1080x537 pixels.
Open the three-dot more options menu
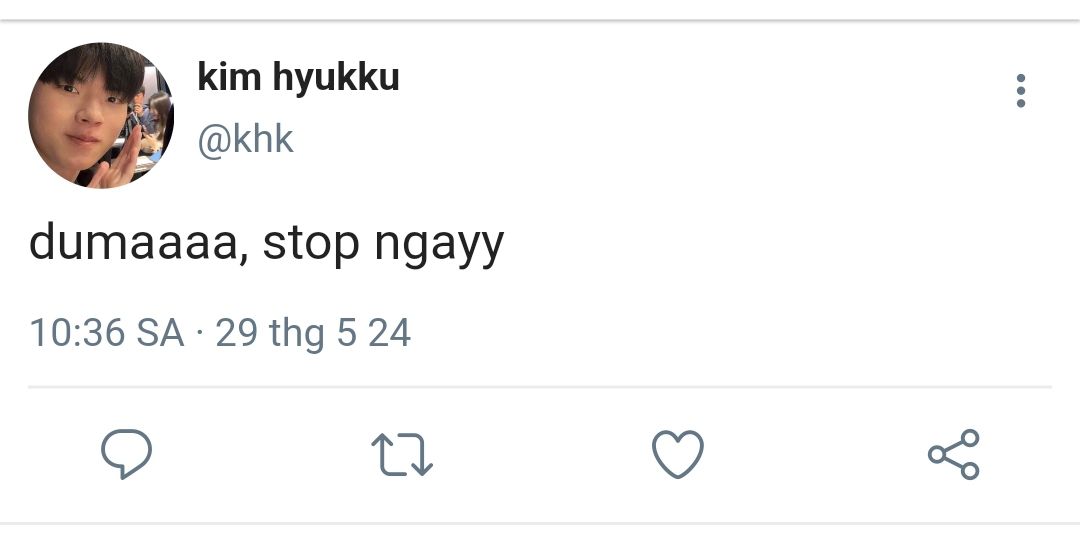(x=1020, y=91)
